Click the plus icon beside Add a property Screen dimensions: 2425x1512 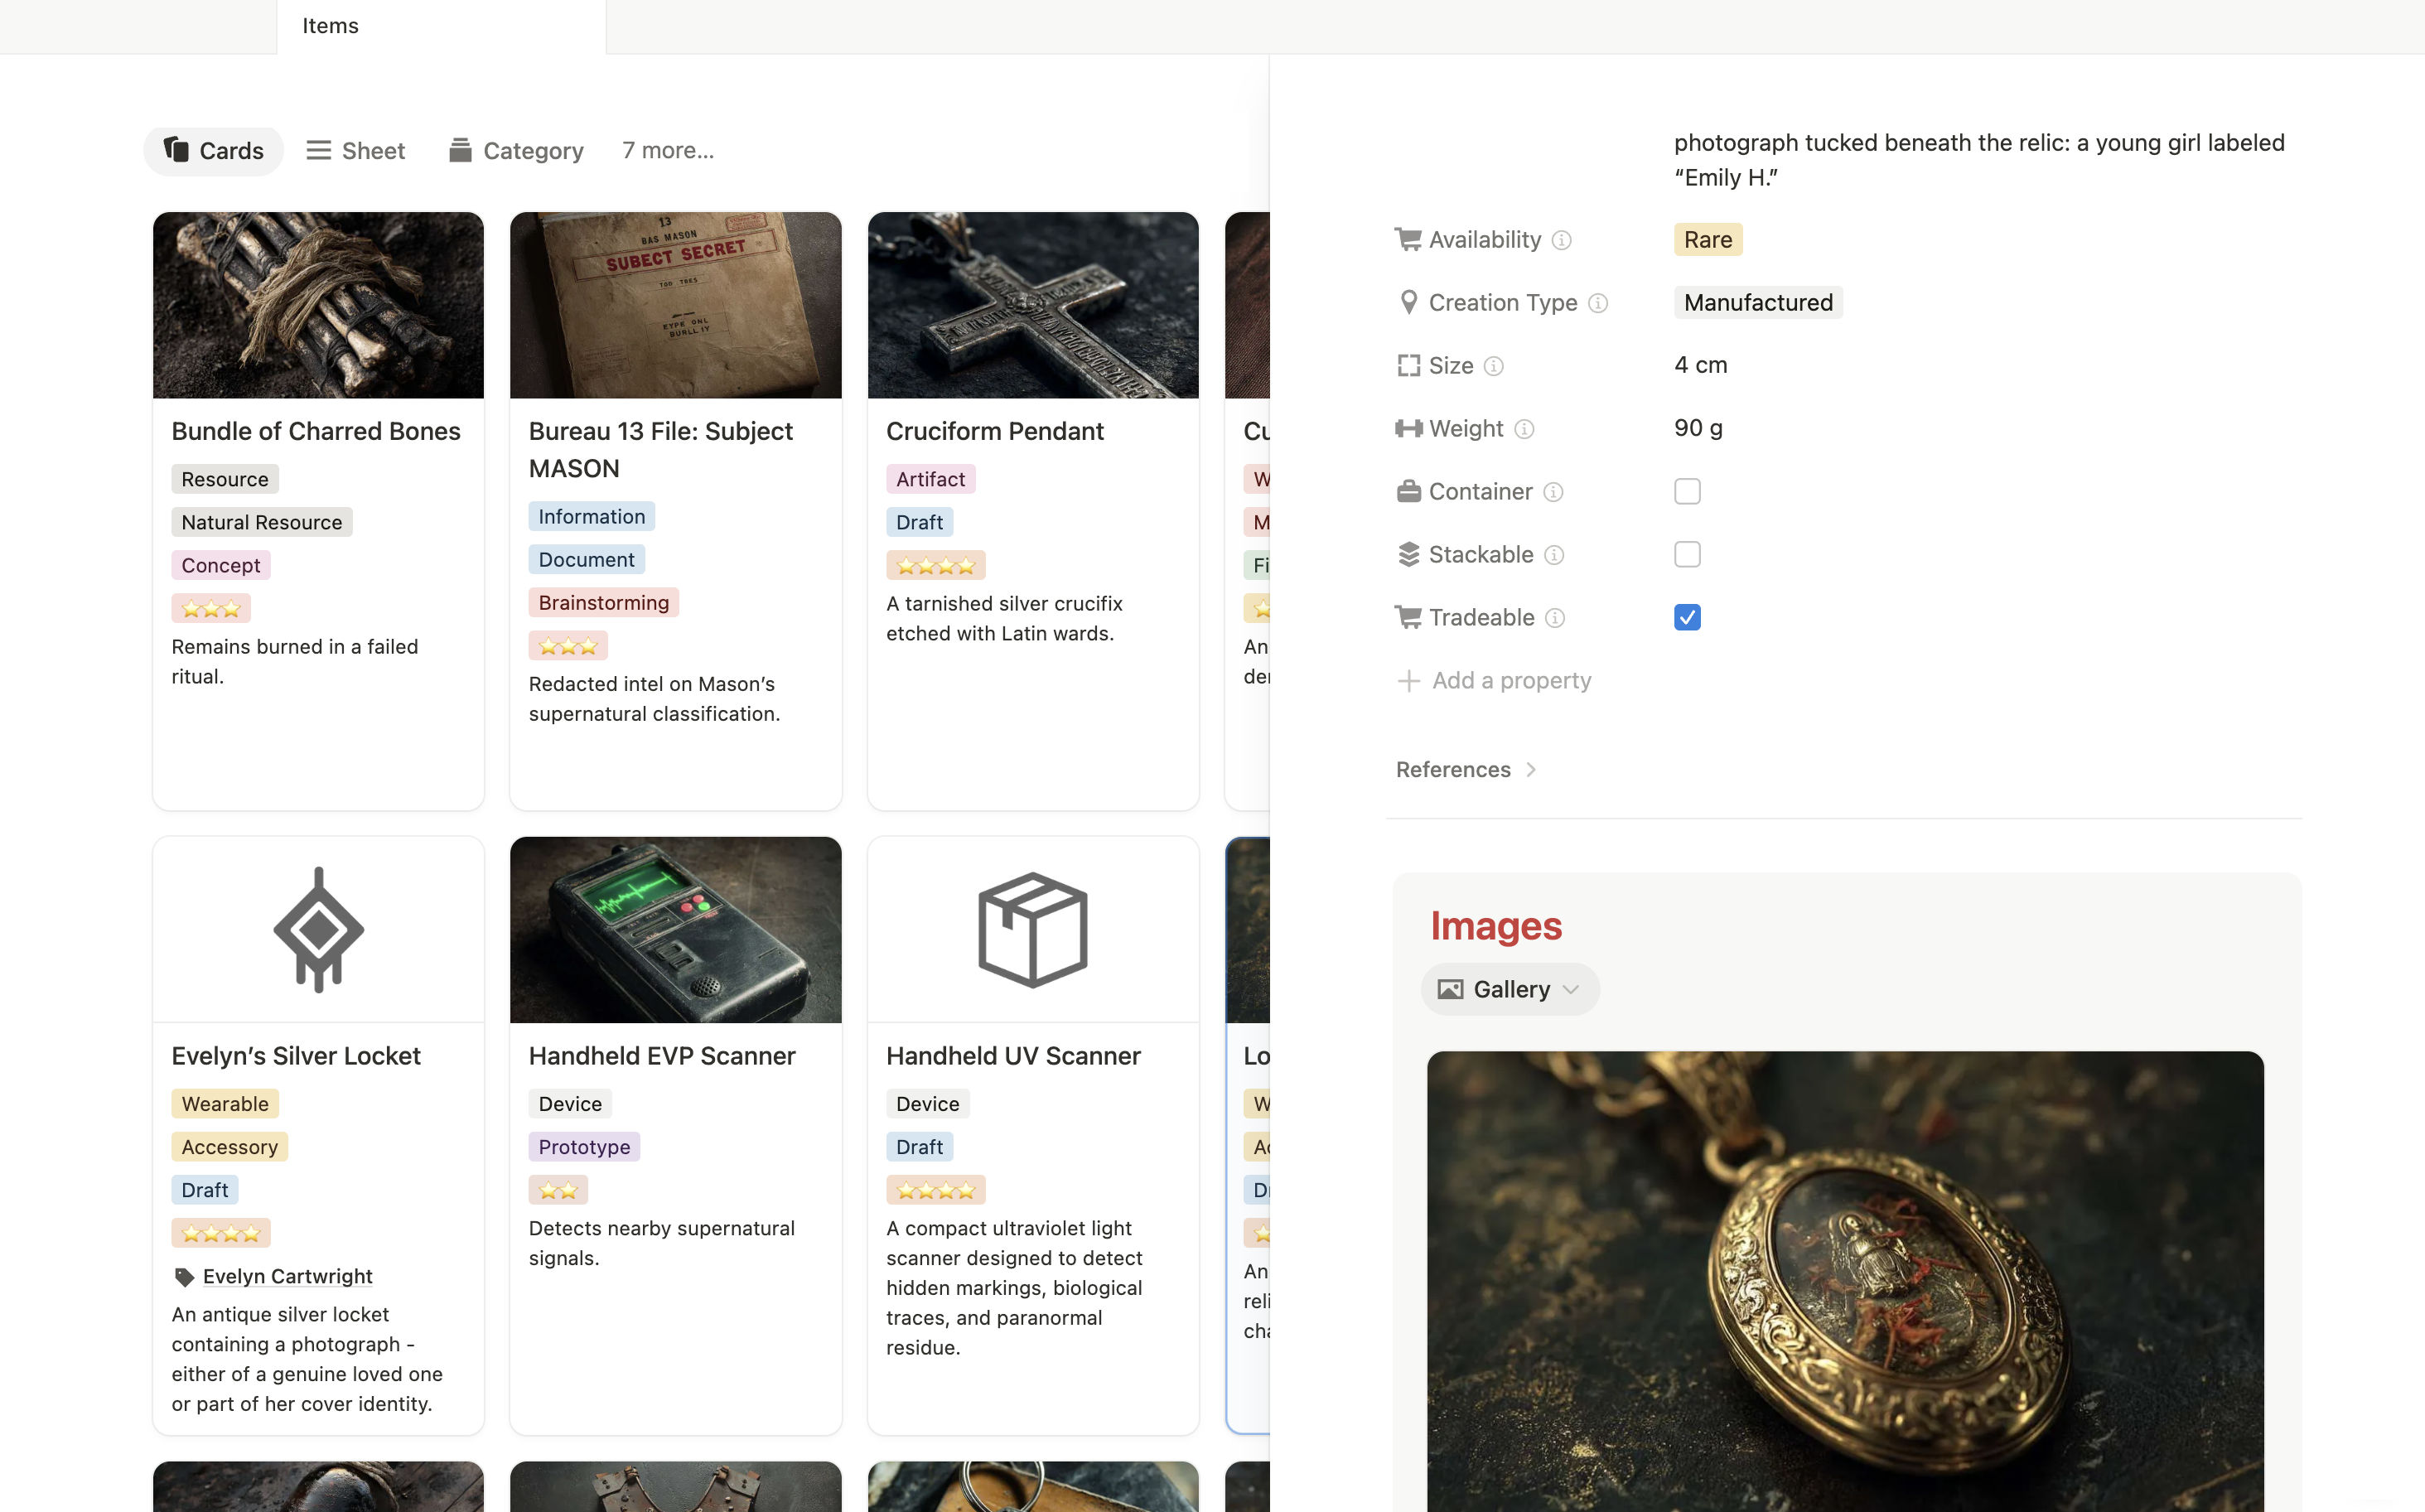[x=1408, y=681]
